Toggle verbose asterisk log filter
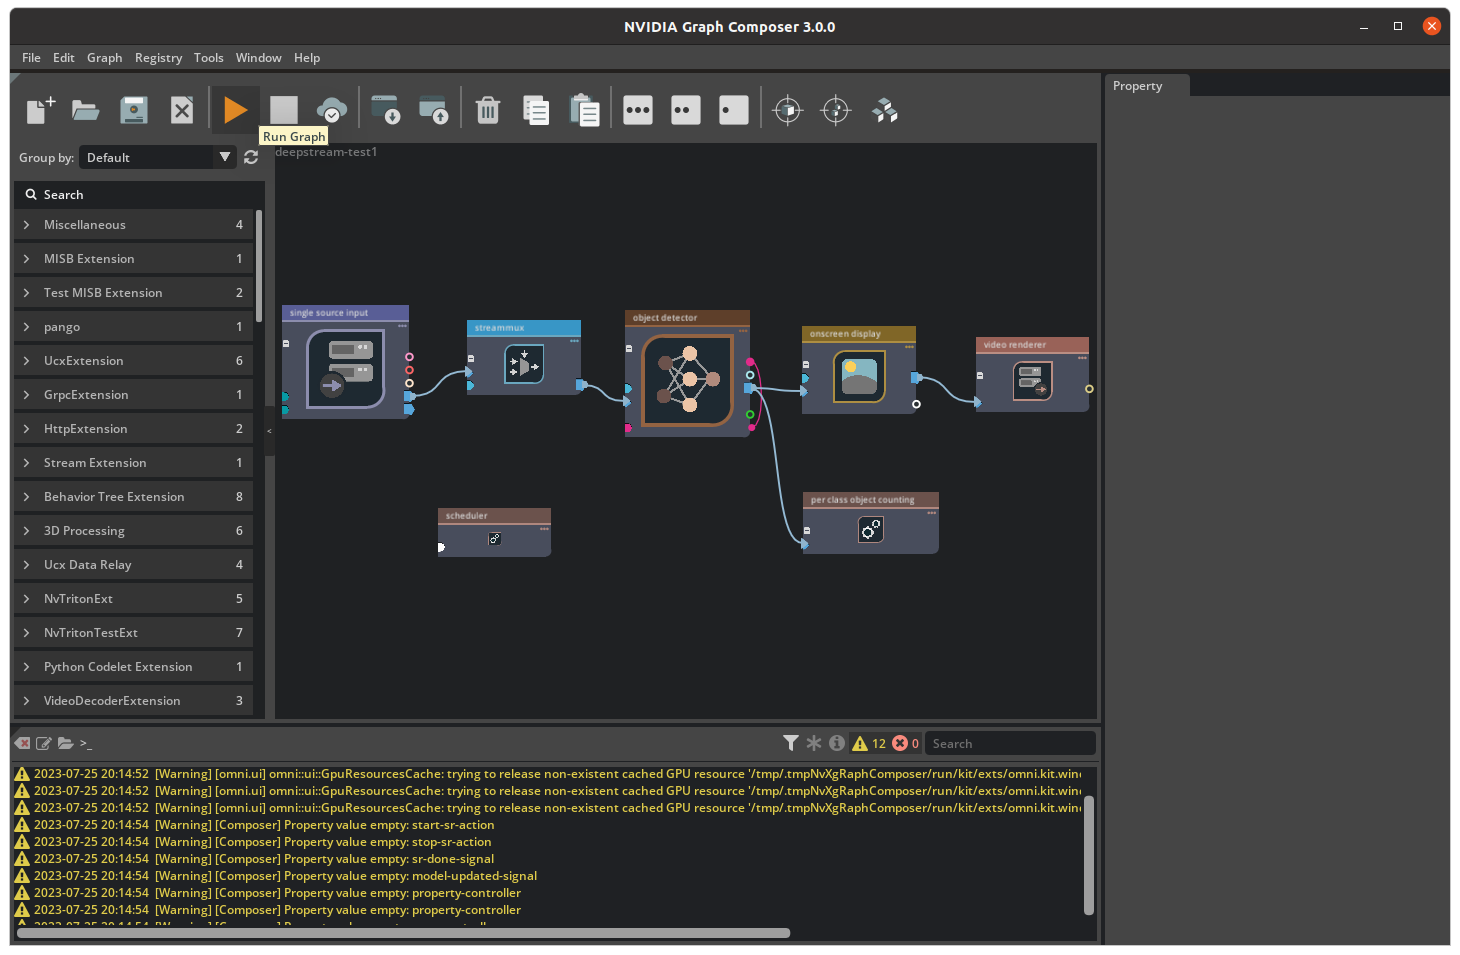Screen dimensions: 1460x955 [814, 743]
